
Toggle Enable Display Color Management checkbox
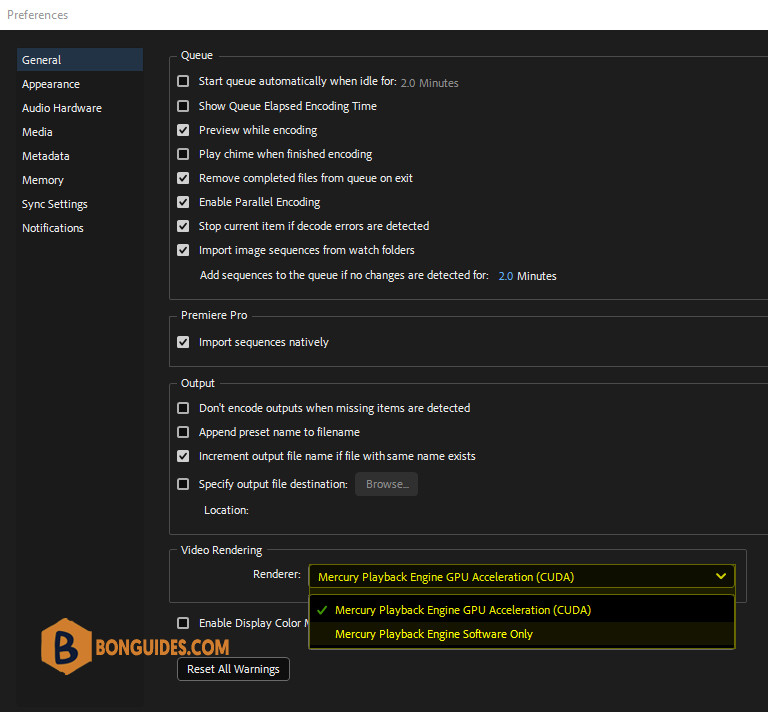point(183,623)
